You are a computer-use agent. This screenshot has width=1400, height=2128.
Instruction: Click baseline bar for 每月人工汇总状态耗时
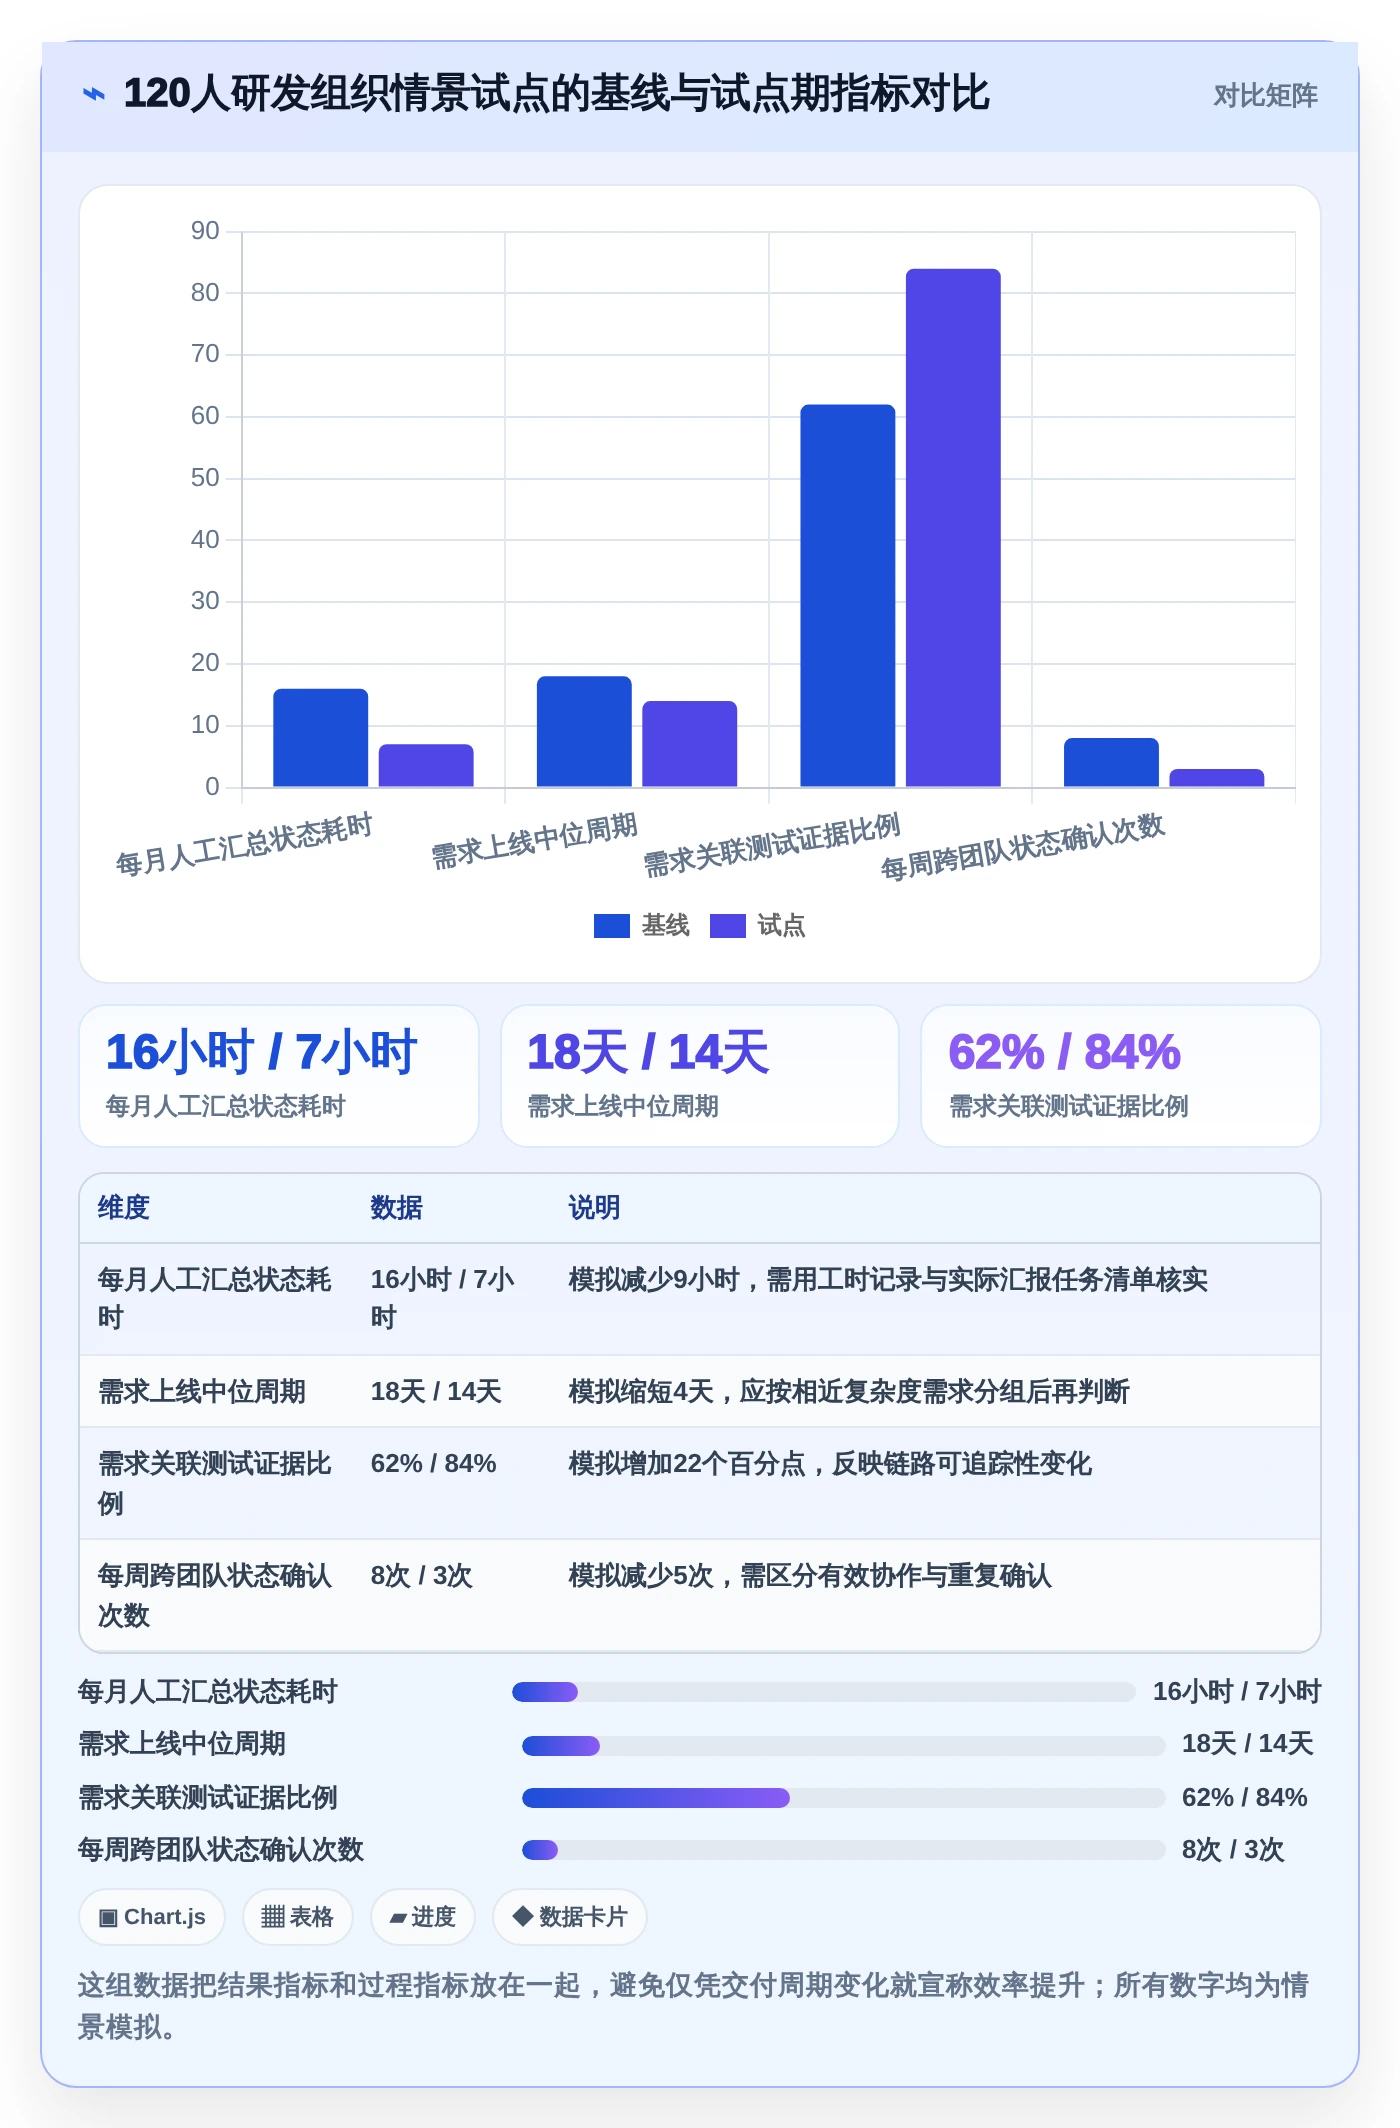click(x=320, y=738)
